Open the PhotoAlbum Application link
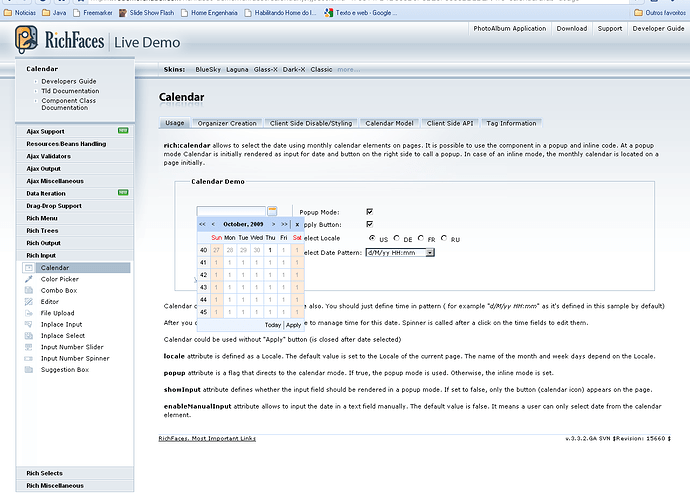Screen dimensions: 690x500 pos(510,29)
